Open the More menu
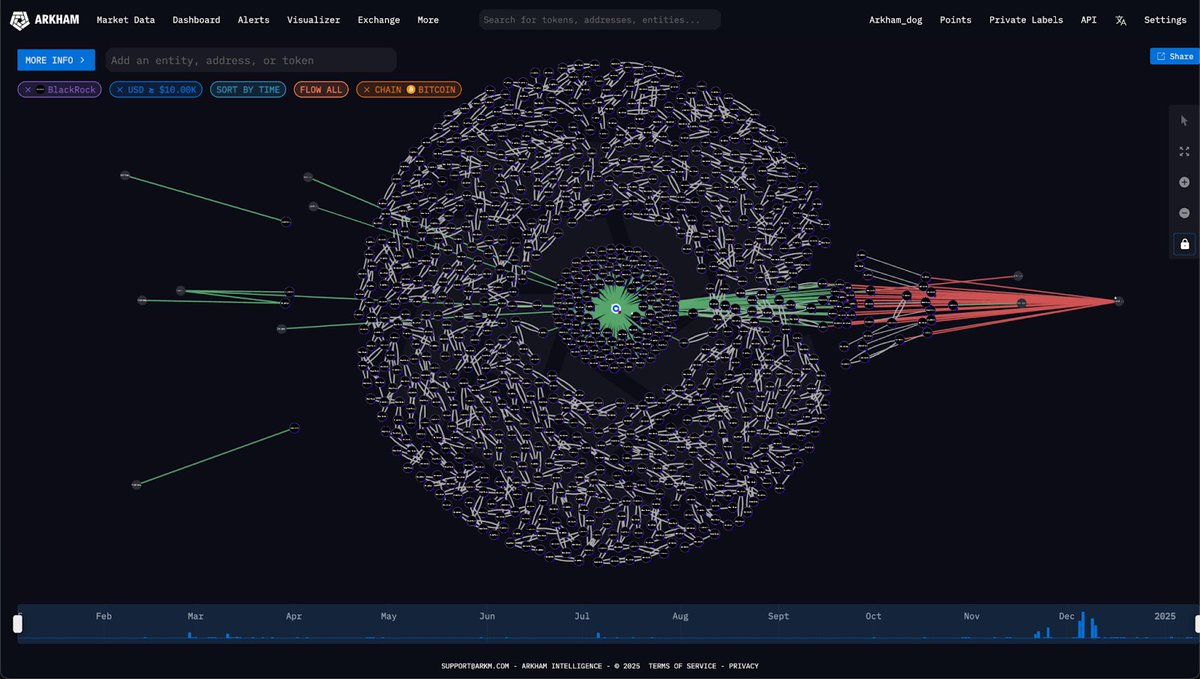1200x679 pixels. 428,20
